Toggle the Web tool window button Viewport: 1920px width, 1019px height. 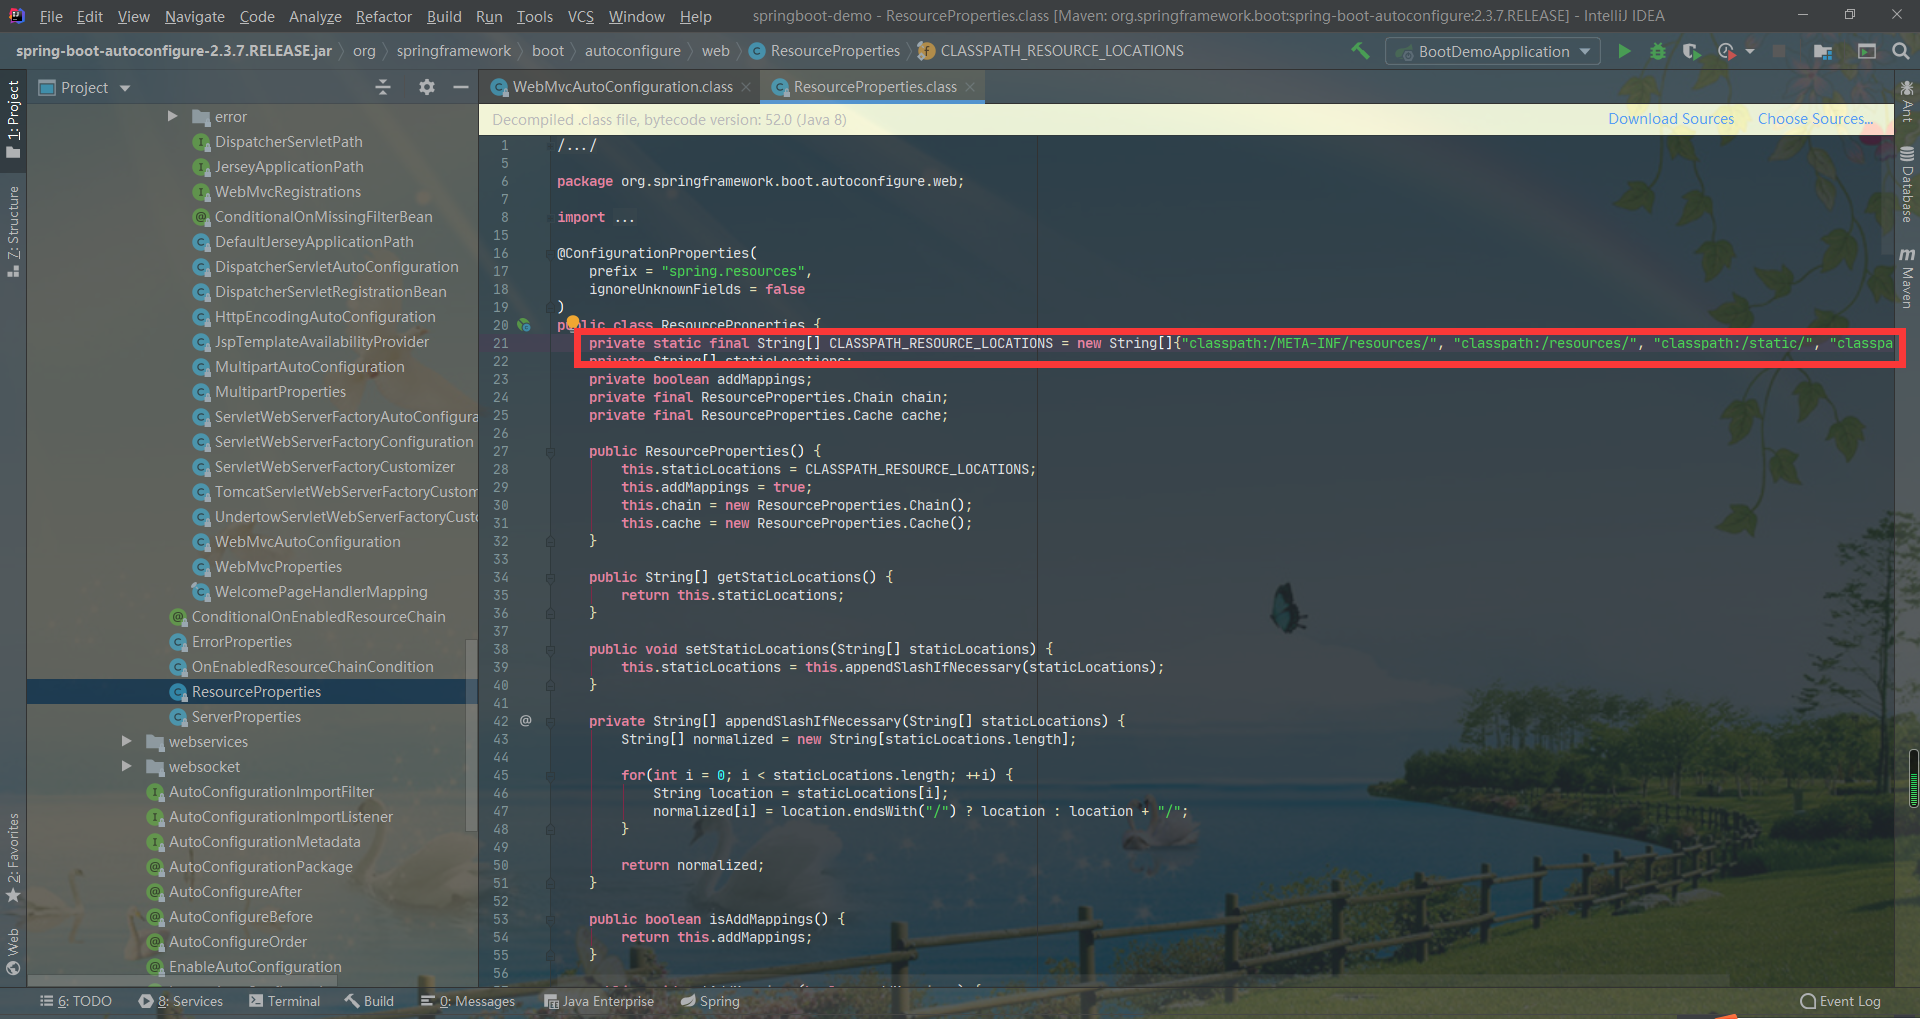[x=13, y=951]
